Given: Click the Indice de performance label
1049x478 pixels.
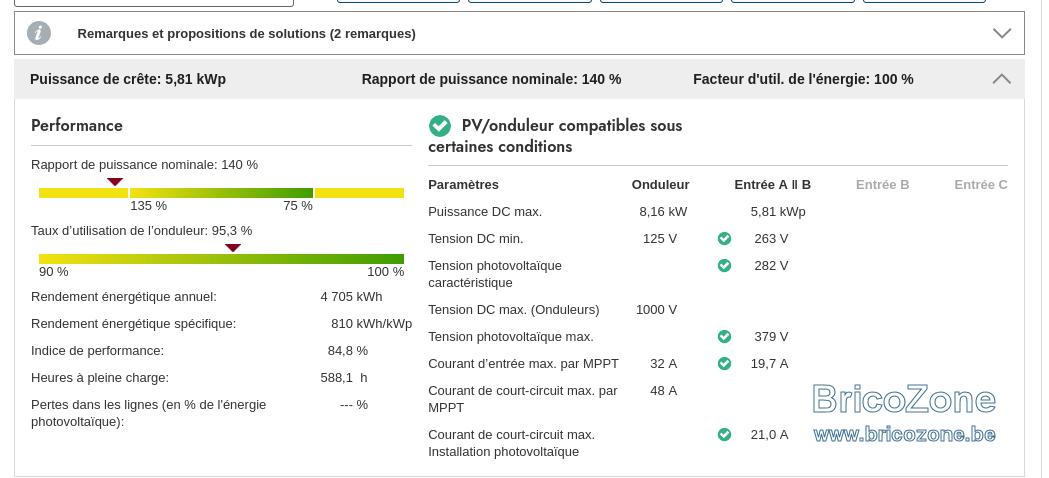Looking at the screenshot, I should tap(97, 351).
